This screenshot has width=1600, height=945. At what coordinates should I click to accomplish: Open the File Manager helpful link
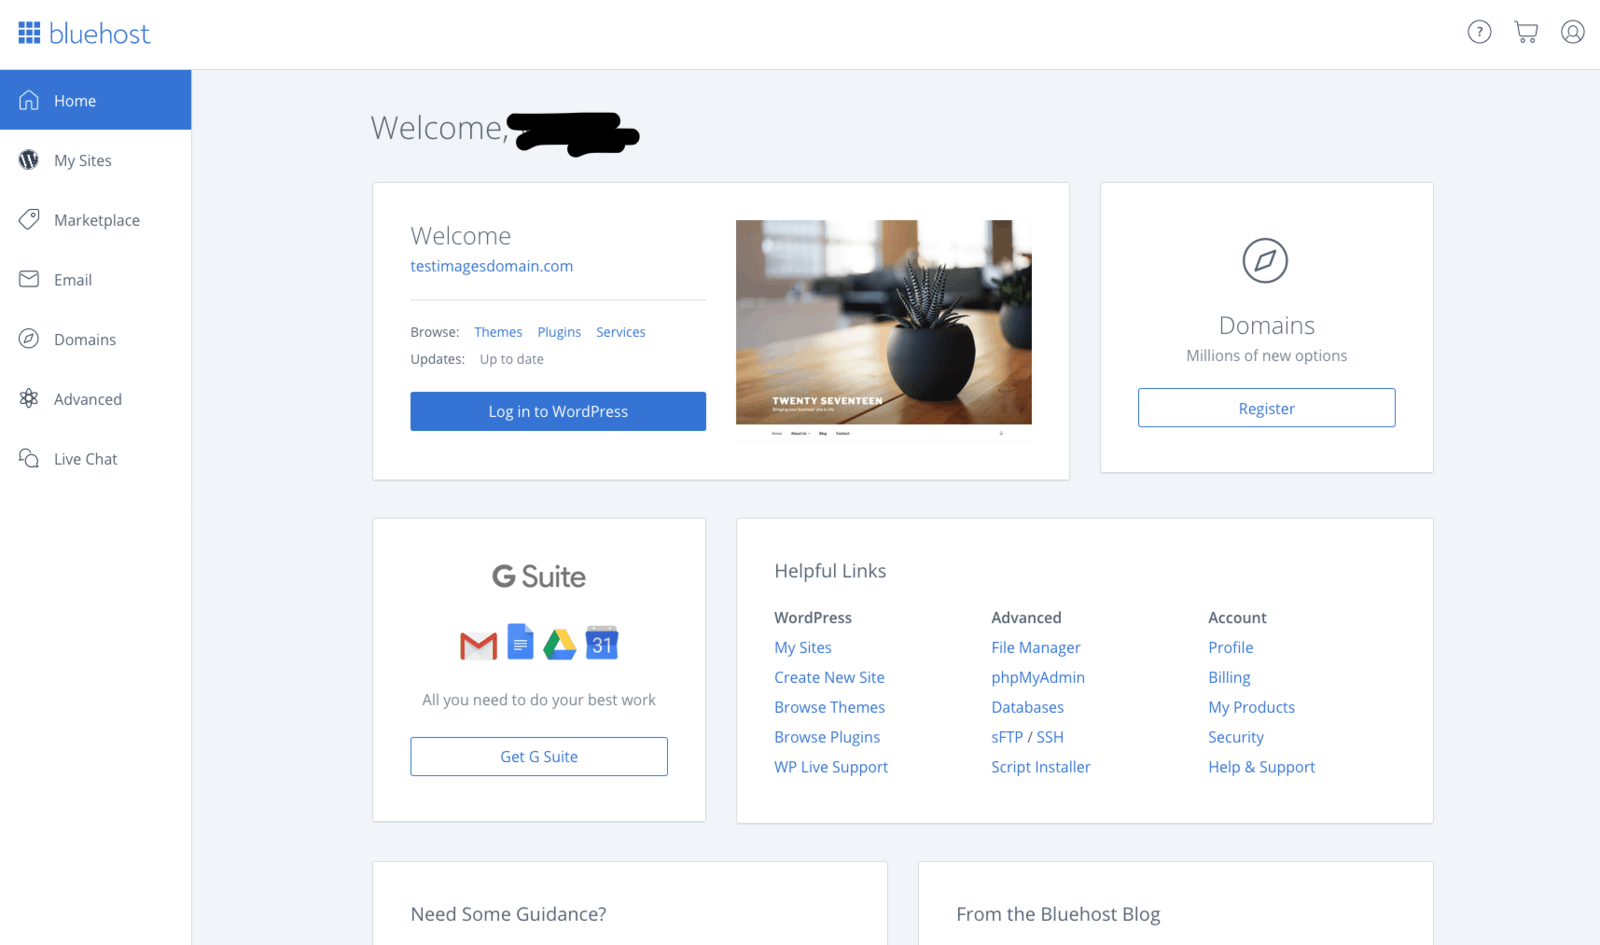click(1035, 648)
